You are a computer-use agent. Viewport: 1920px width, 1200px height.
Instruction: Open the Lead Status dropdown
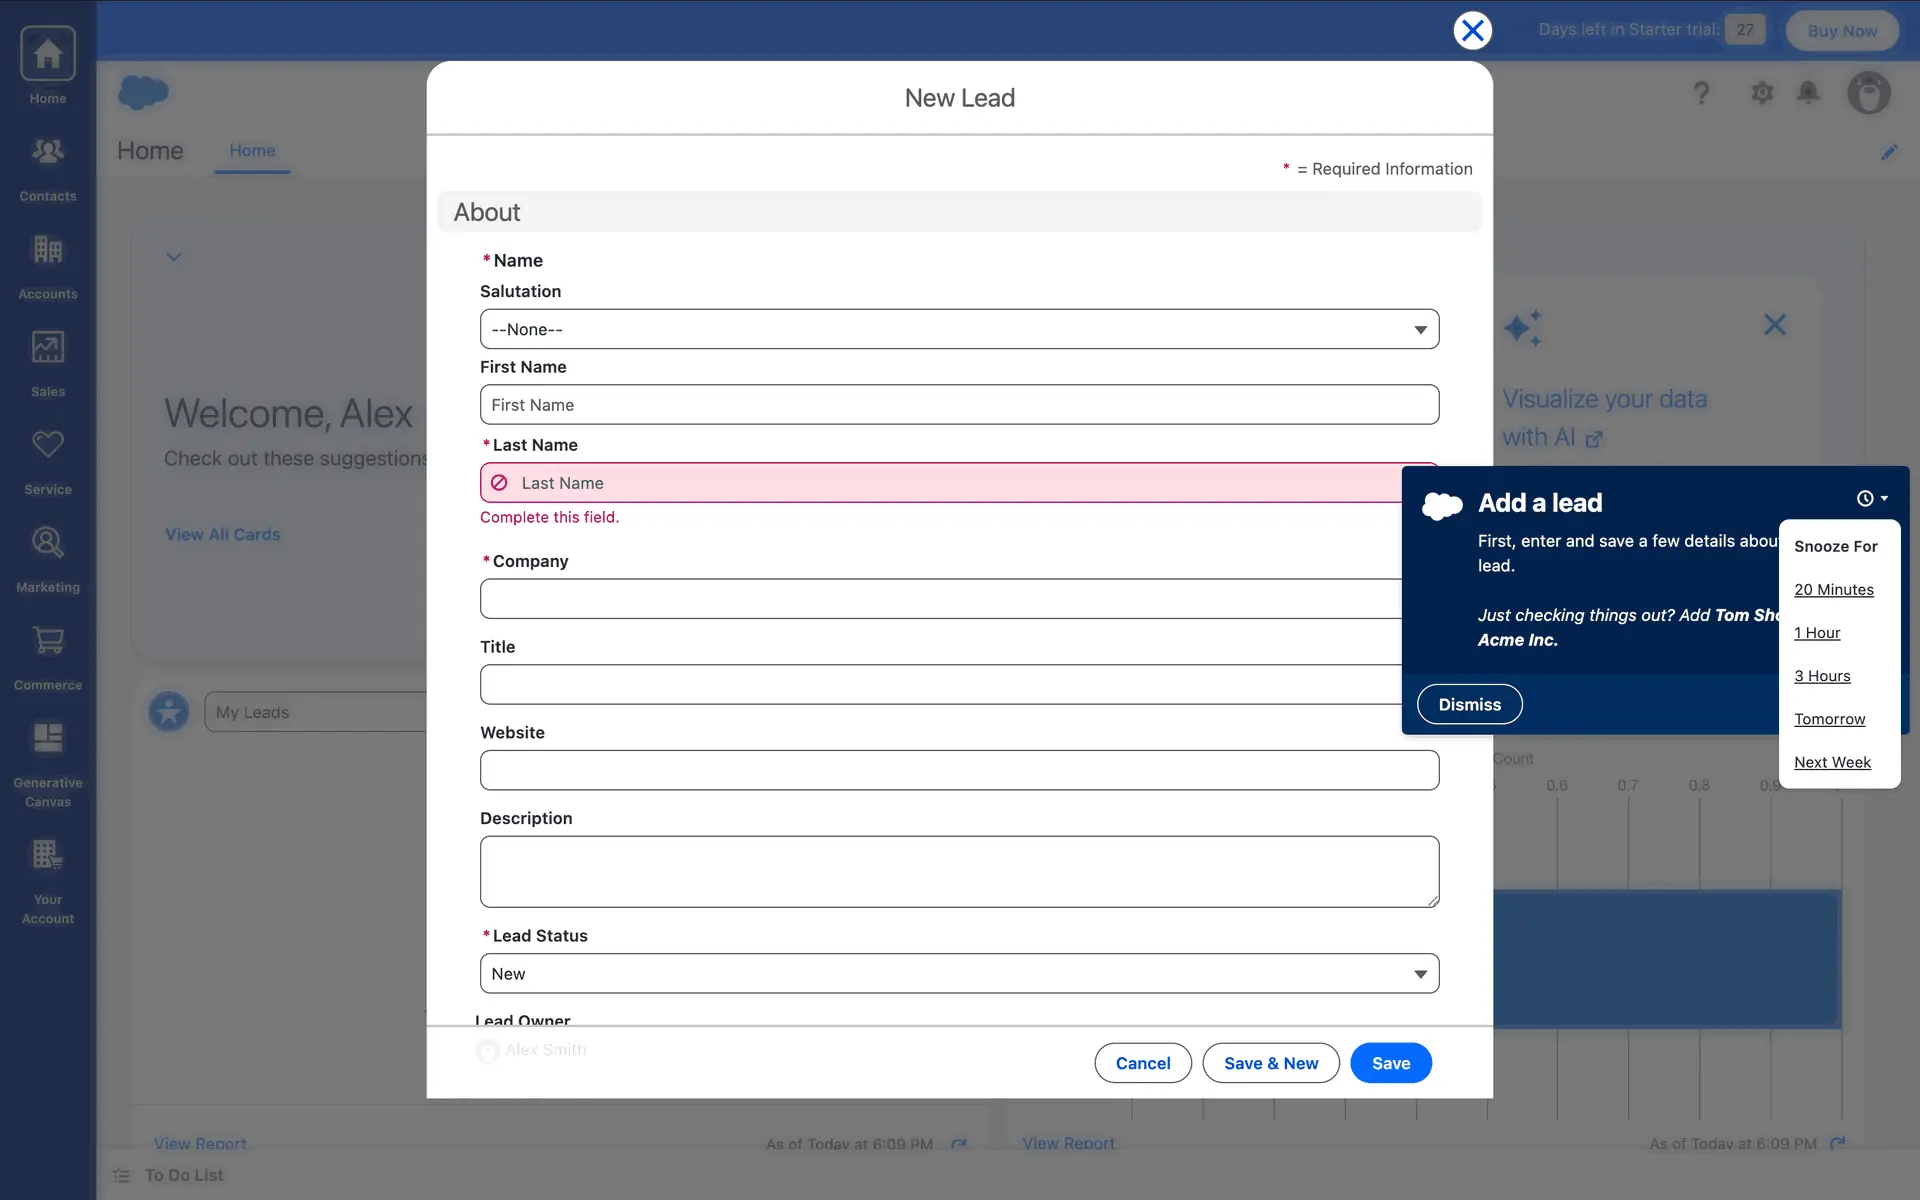(x=959, y=973)
